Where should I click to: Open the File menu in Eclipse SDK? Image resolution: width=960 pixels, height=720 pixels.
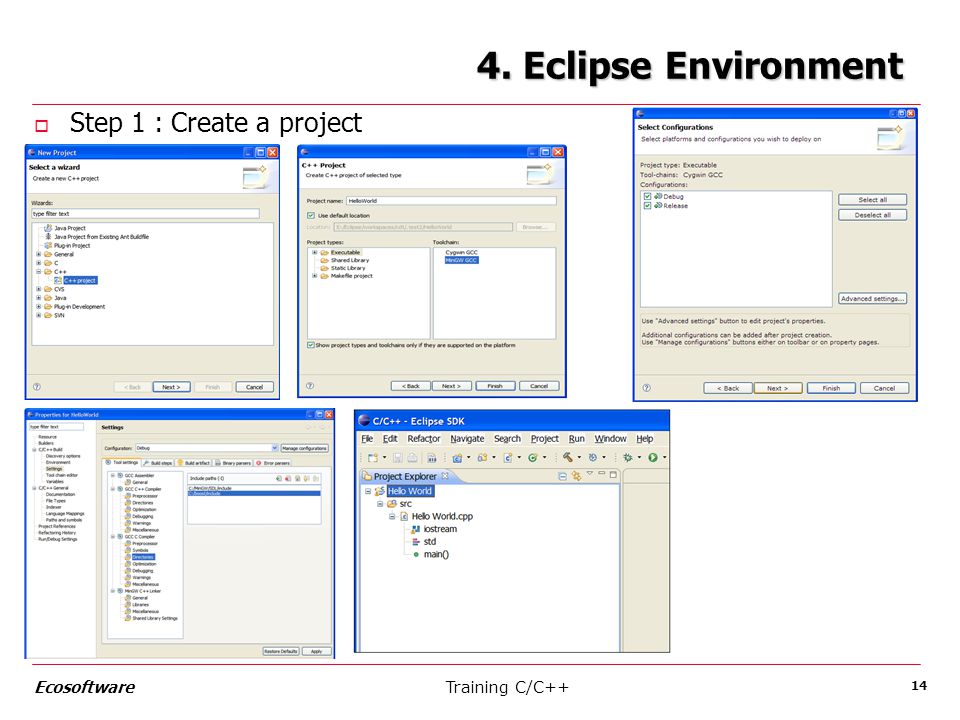pos(367,439)
